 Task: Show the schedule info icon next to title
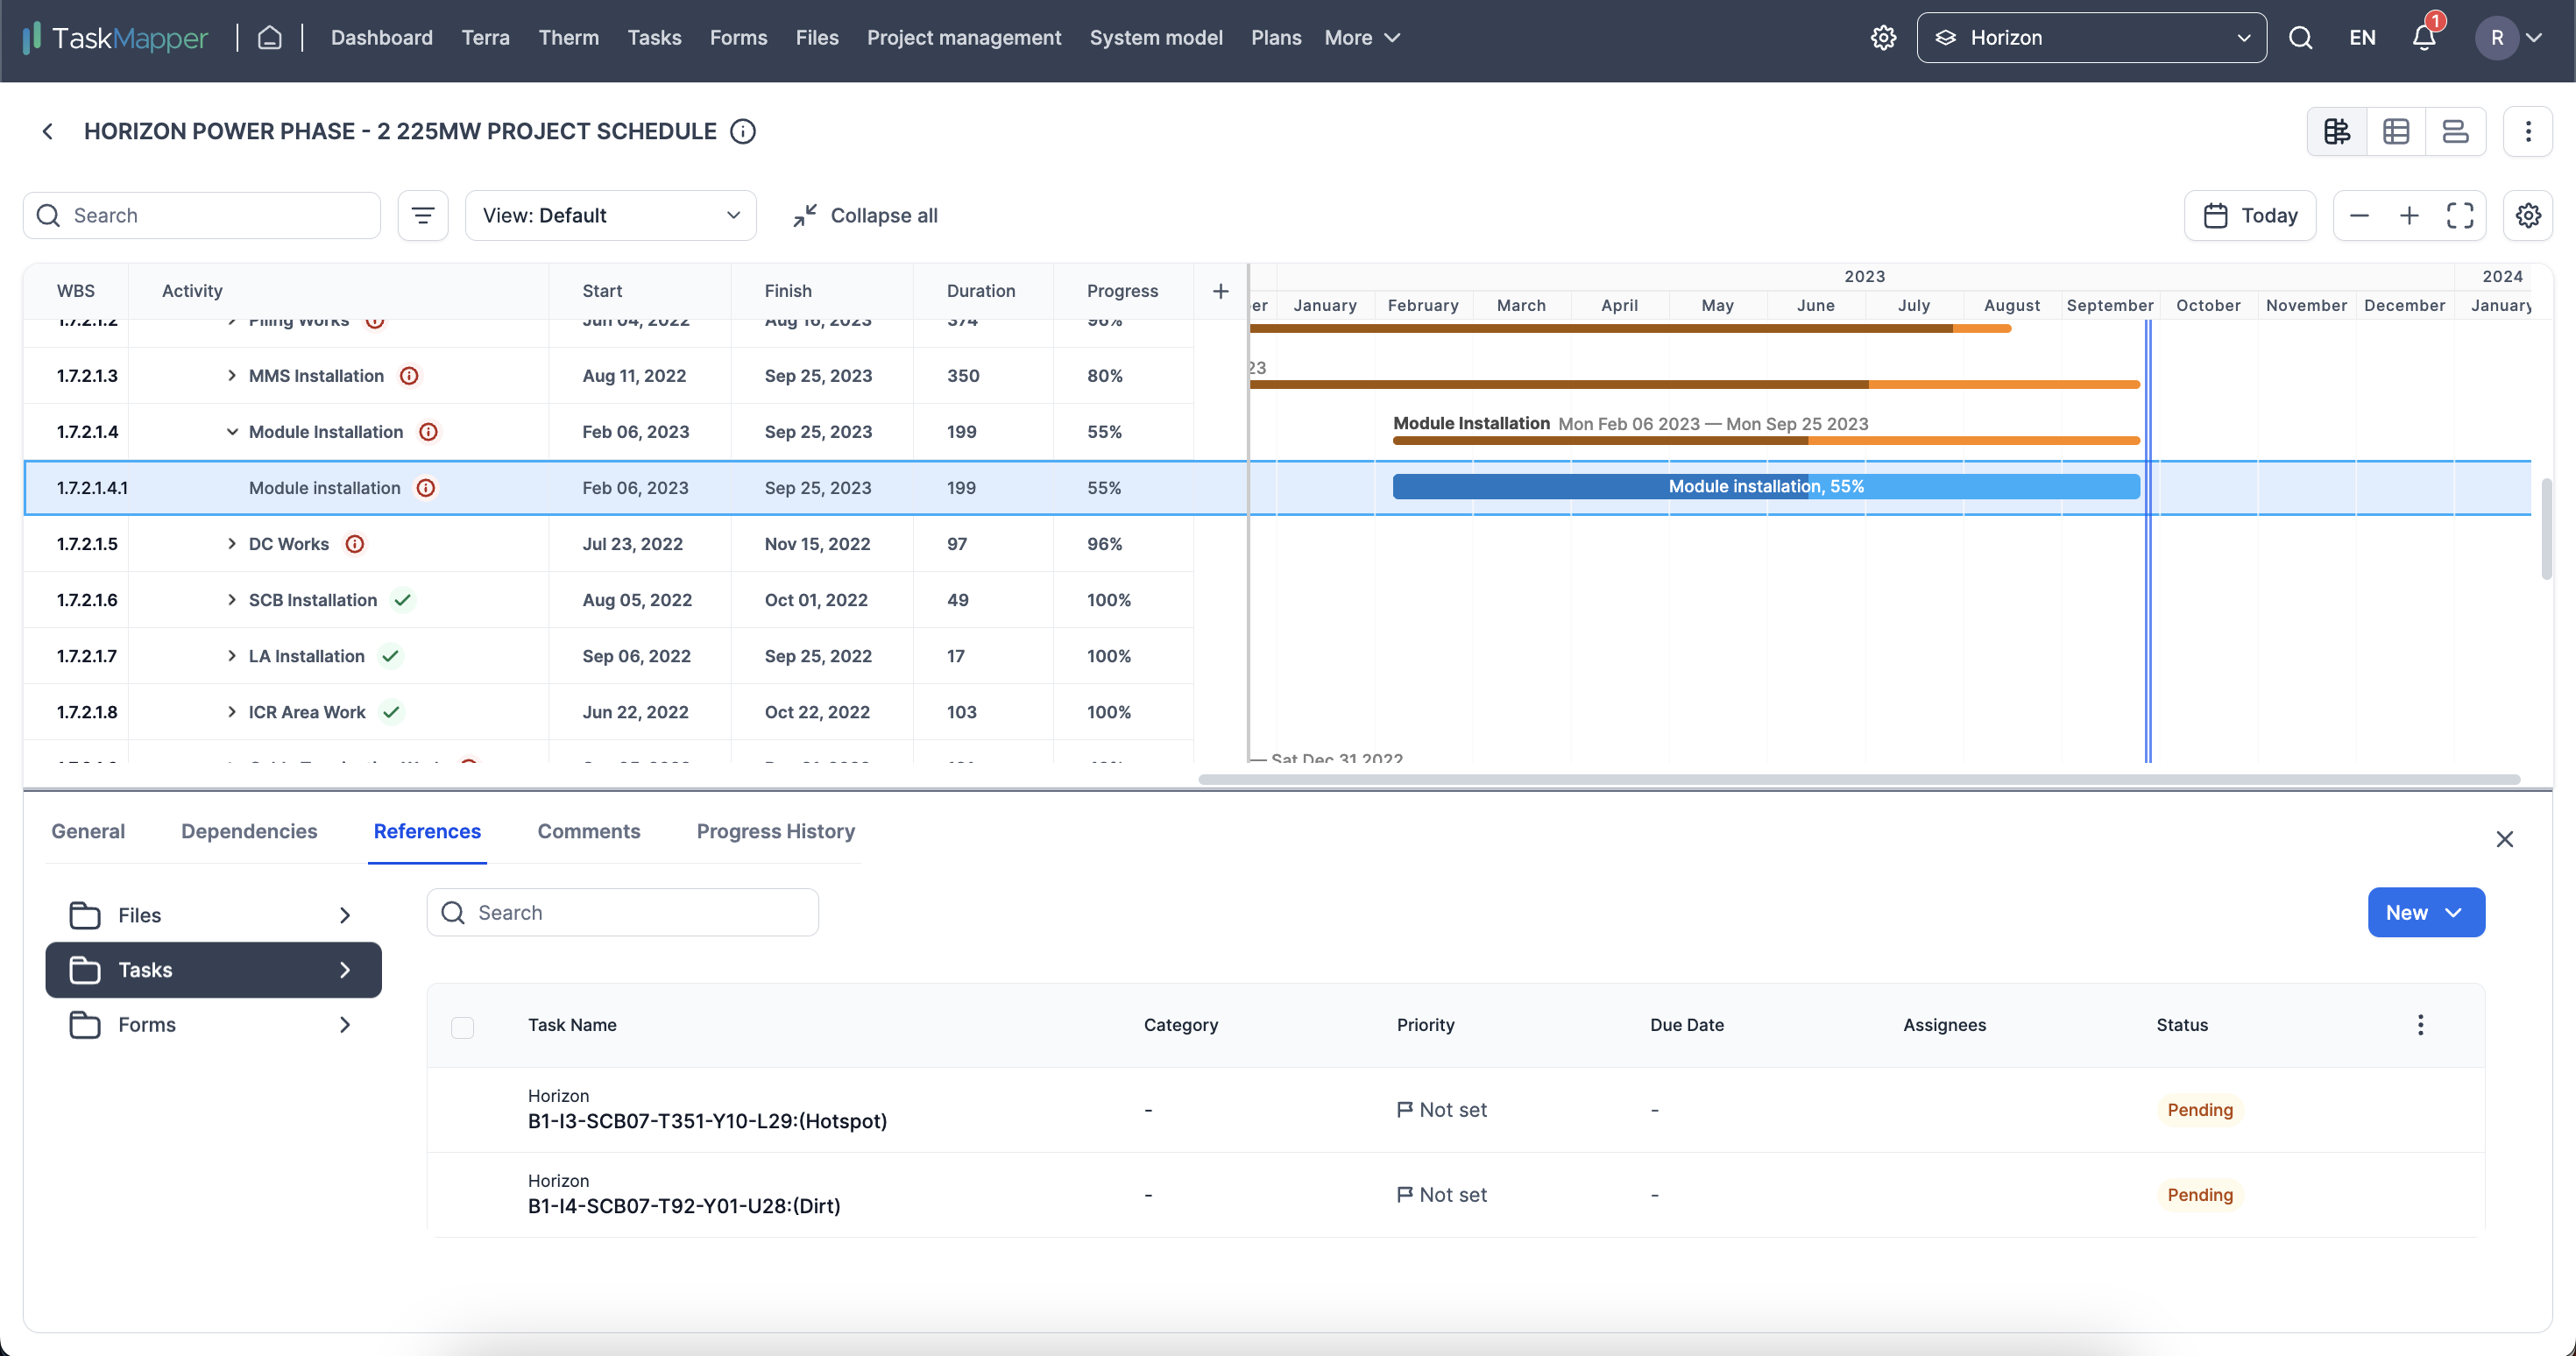(743, 132)
